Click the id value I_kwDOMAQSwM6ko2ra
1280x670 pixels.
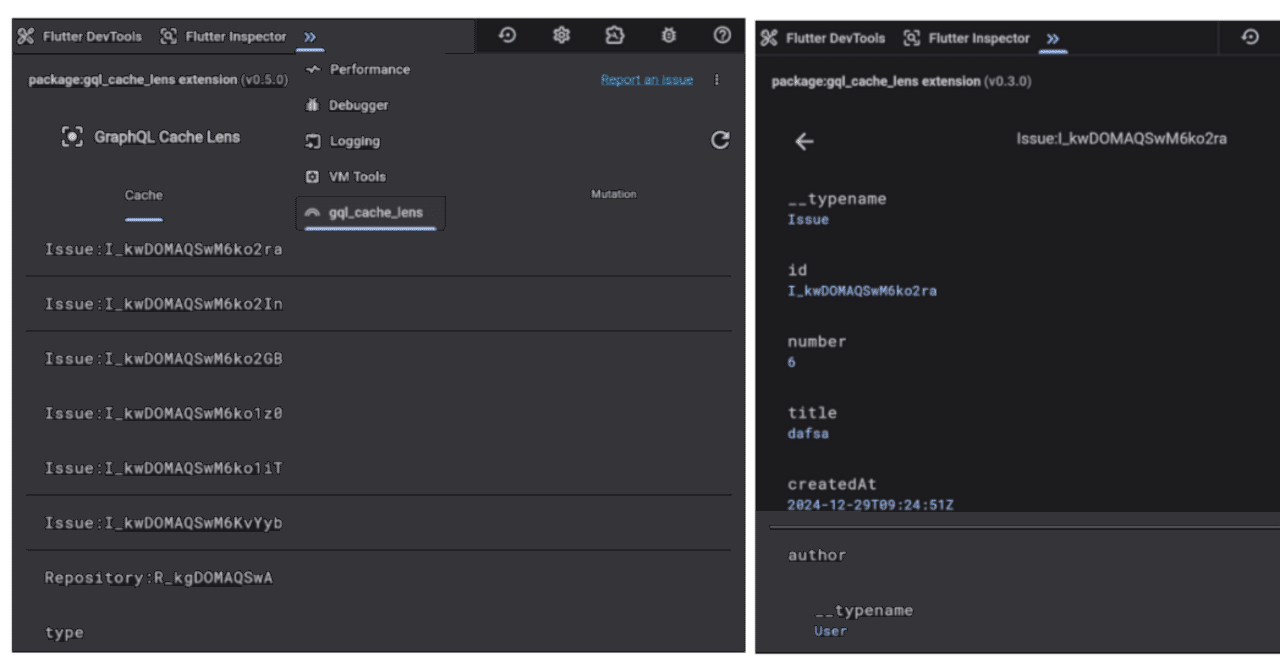pyautogui.click(x=862, y=292)
